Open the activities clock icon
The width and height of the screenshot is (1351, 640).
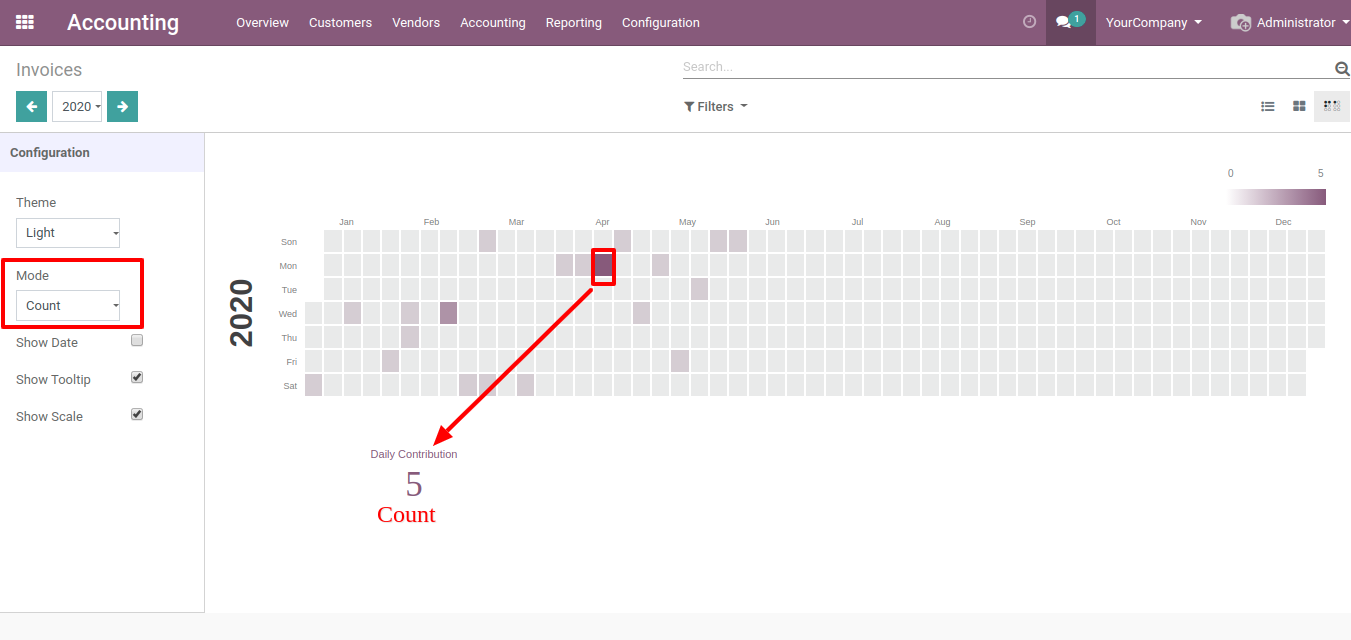point(1029,22)
